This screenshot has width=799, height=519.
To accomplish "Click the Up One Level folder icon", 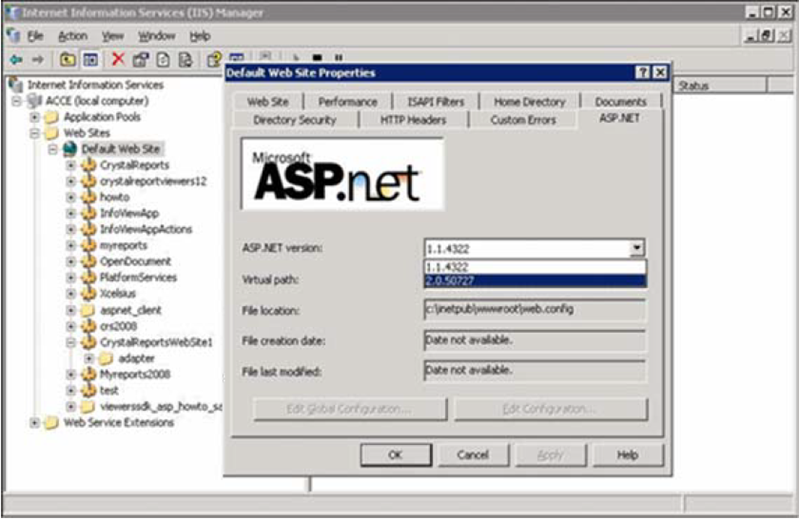I will (x=68, y=60).
